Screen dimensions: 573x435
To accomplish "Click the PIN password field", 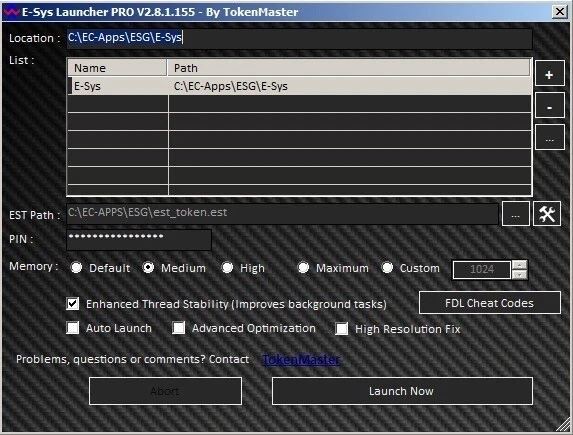I will point(139,239).
